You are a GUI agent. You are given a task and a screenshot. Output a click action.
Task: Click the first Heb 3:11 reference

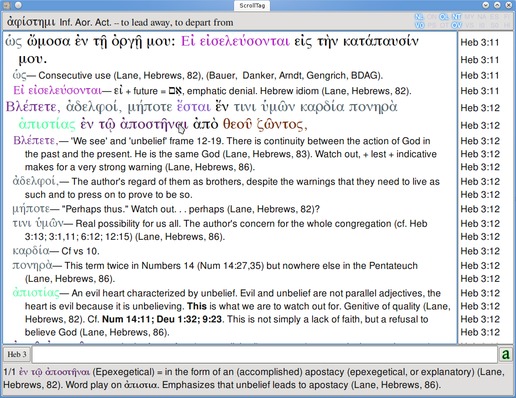pyautogui.click(x=480, y=43)
